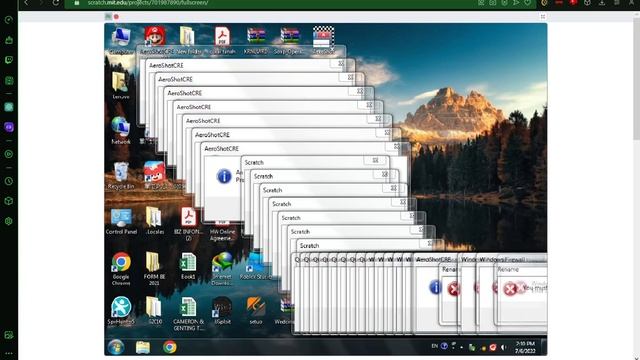
Task: Select the Roblox Studio shortcut
Action: [x=255, y=266]
